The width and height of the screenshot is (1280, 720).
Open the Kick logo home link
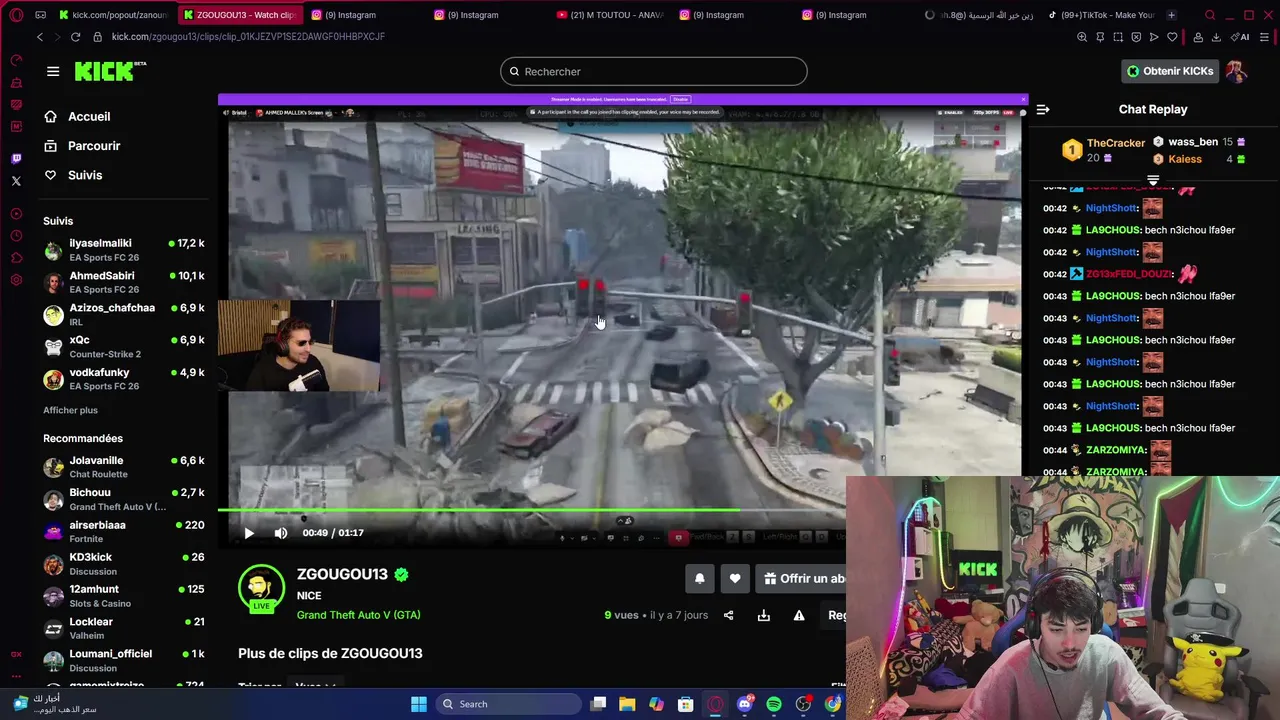[x=110, y=71]
